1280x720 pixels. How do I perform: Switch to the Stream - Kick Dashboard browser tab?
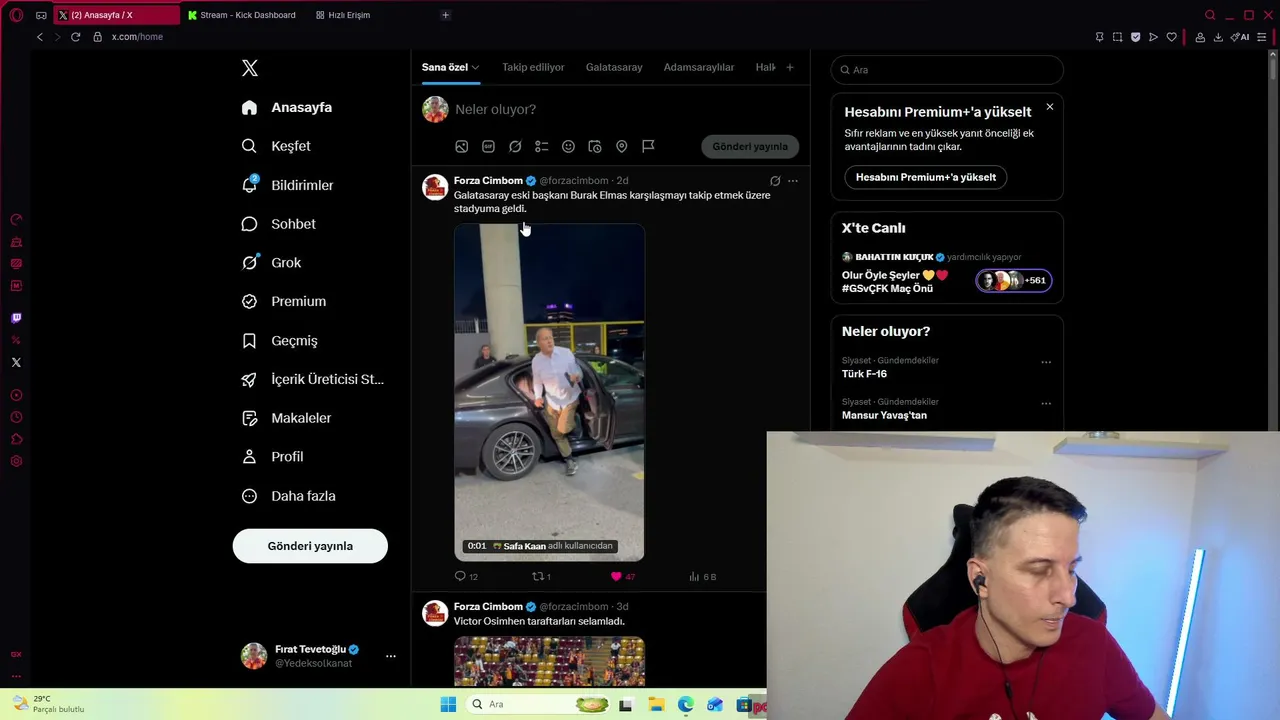[x=241, y=15]
